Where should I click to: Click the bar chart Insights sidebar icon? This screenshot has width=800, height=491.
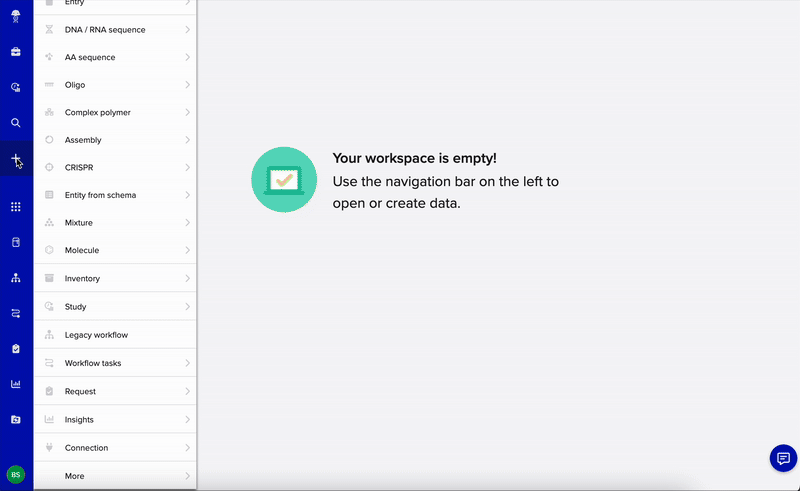(15, 384)
